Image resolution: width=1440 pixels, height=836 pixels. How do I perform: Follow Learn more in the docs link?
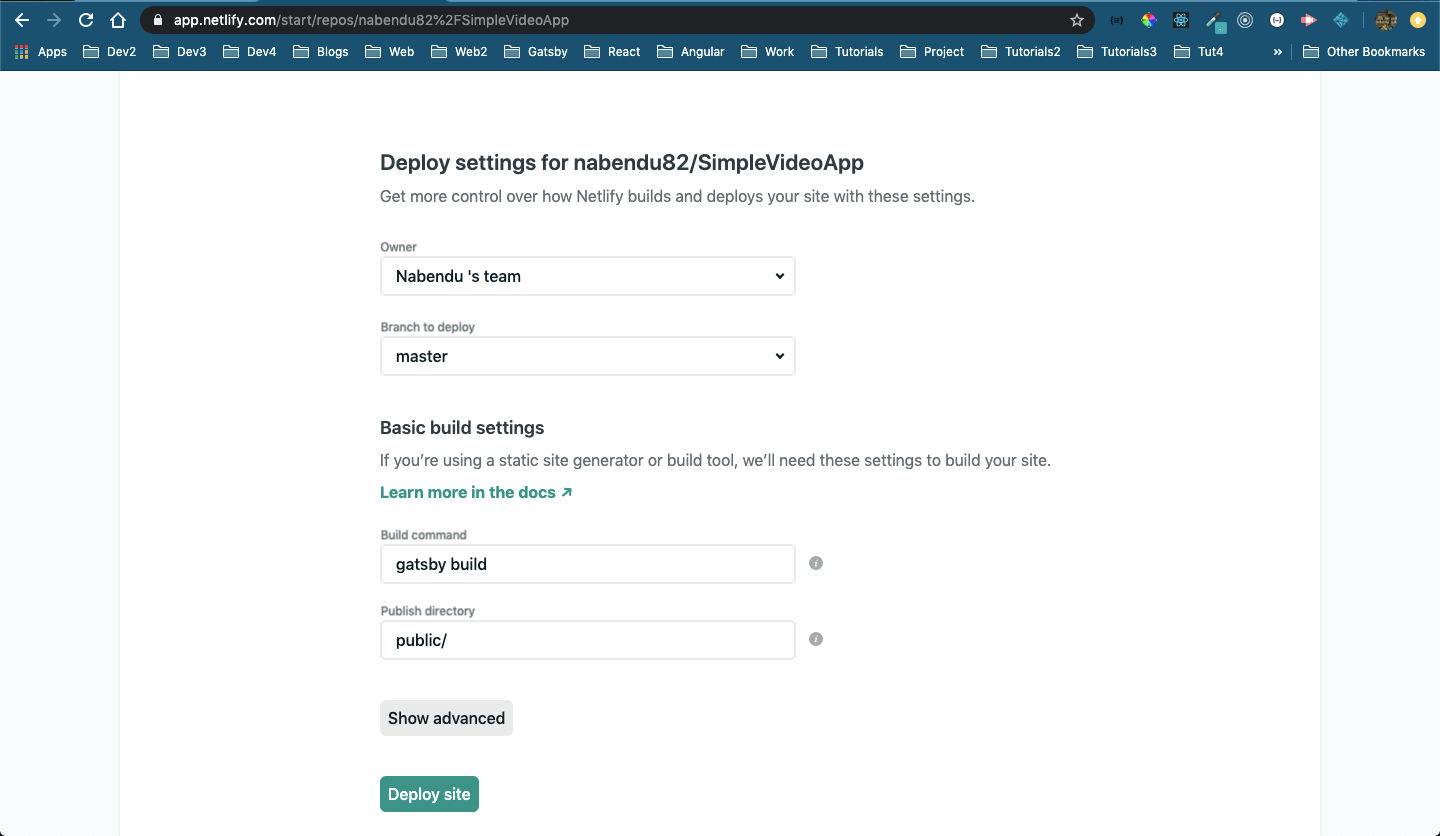[476, 492]
